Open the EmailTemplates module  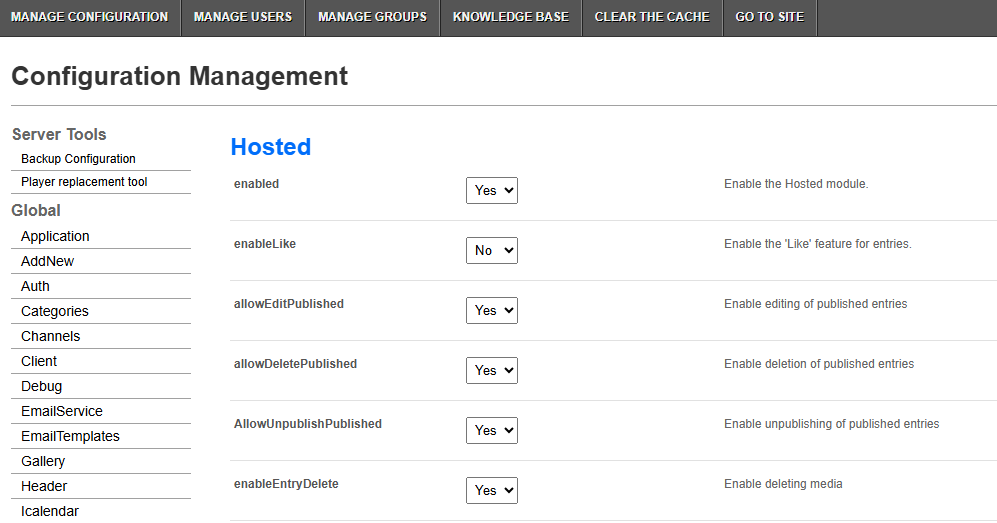pyautogui.click(x=70, y=437)
